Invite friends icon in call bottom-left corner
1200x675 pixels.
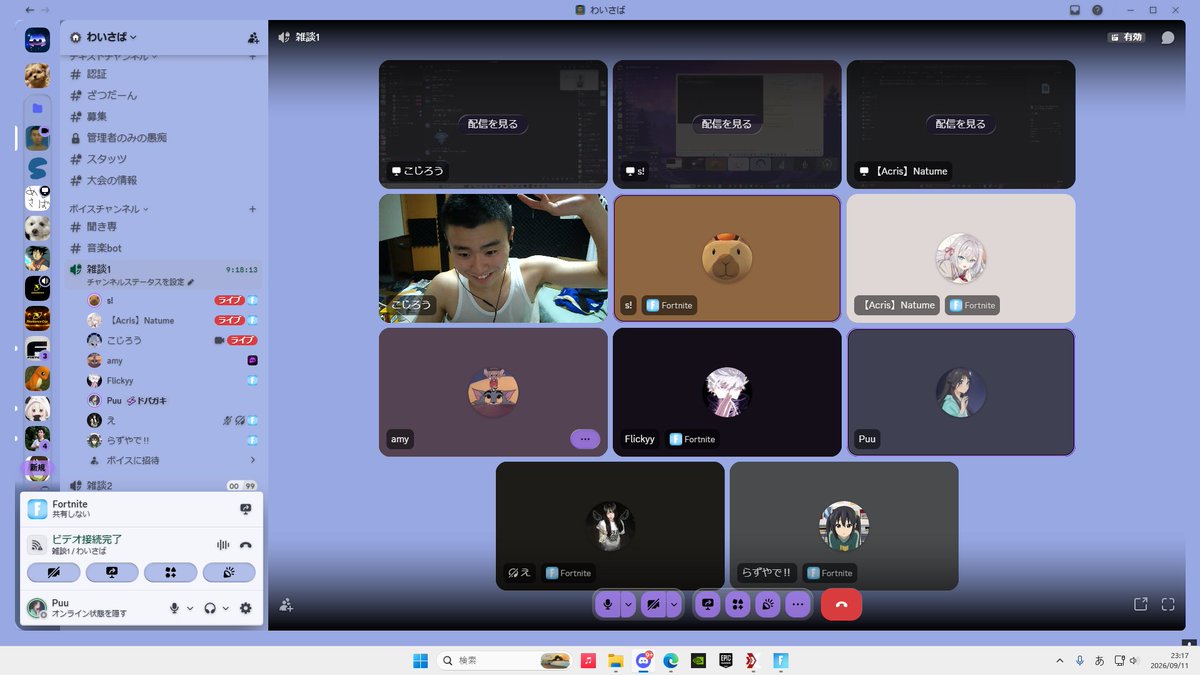pyautogui.click(x=287, y=604)
